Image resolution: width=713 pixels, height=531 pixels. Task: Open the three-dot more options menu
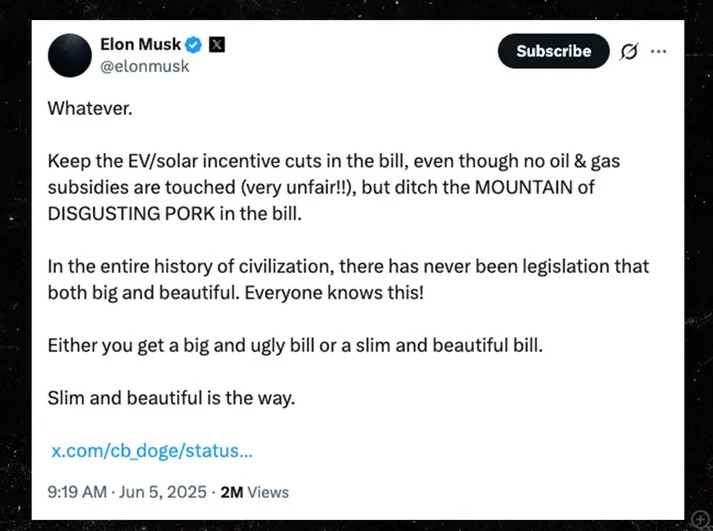[658, 51]
